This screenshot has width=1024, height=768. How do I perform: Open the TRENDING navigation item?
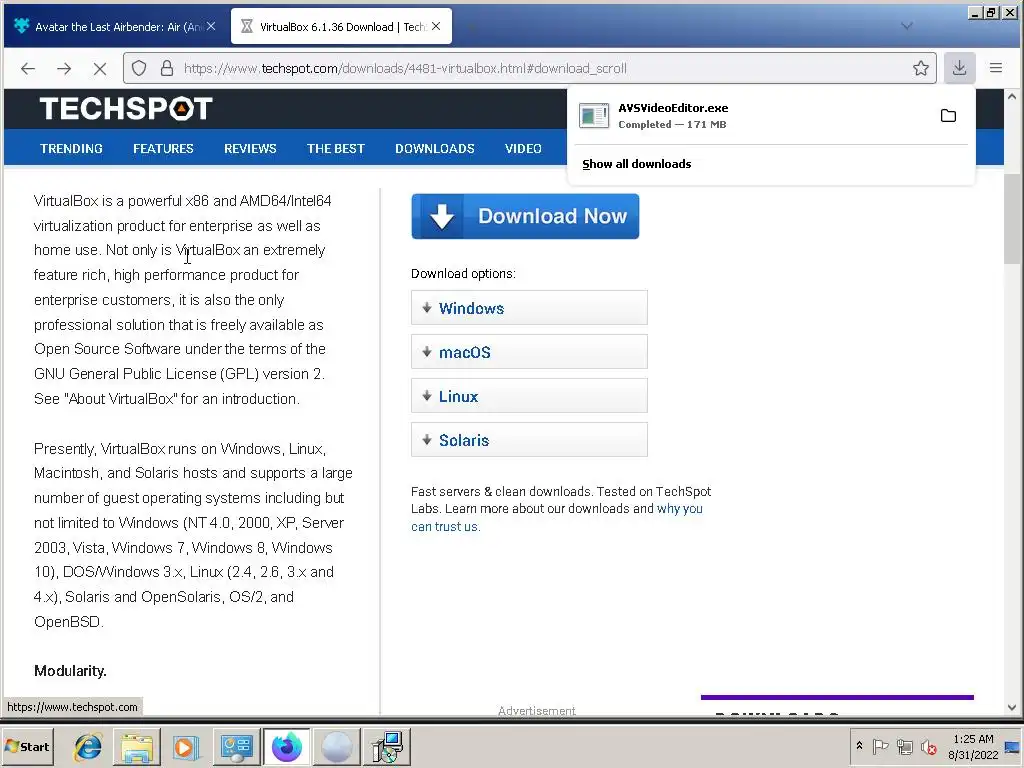71,148
